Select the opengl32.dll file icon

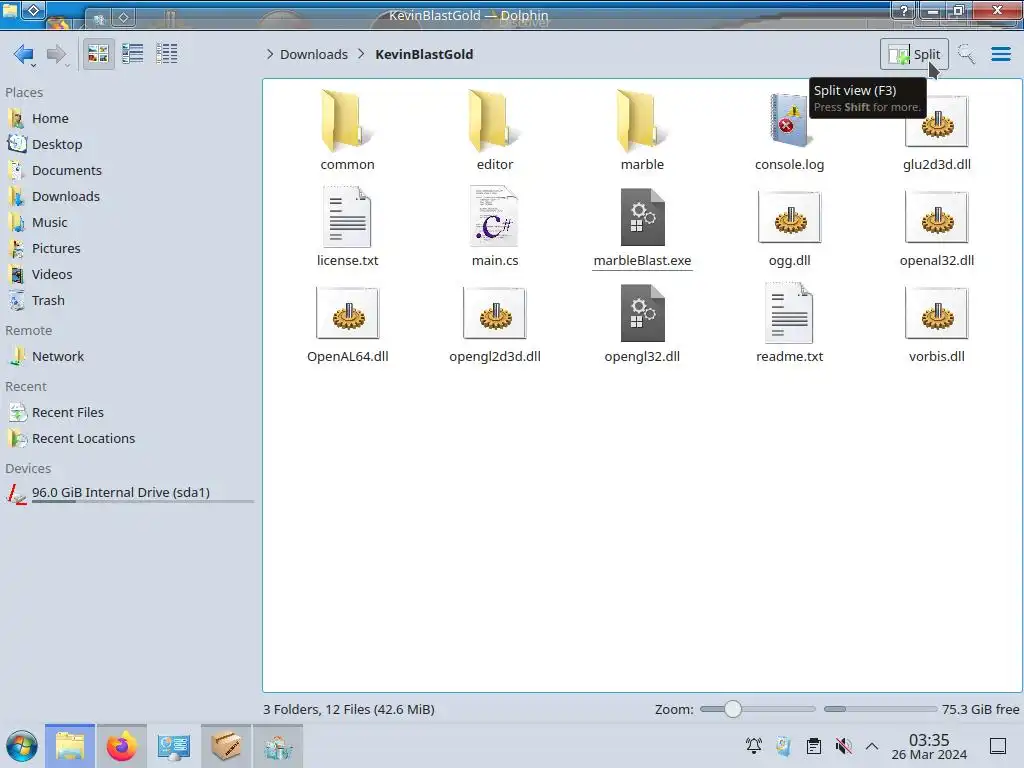[x=643, y=313]
